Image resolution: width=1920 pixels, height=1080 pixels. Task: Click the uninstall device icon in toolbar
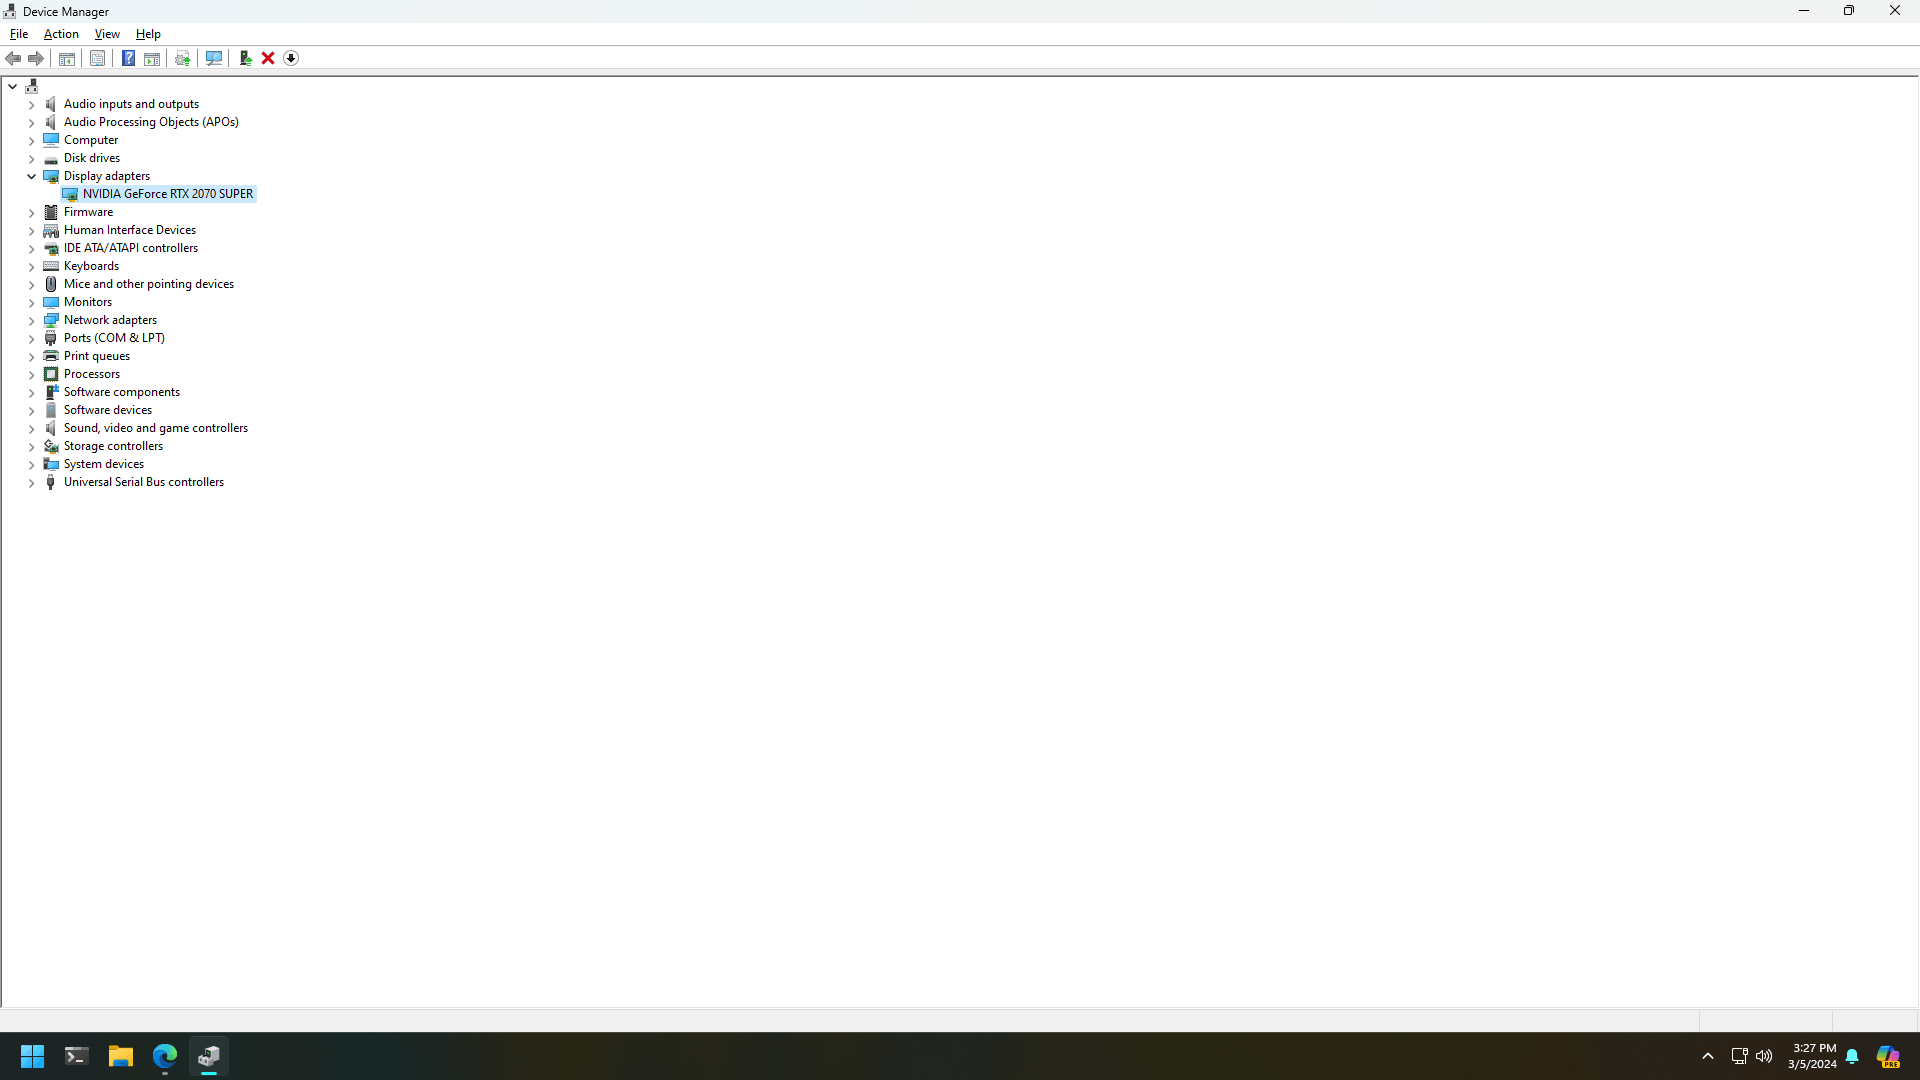[268, 58]
